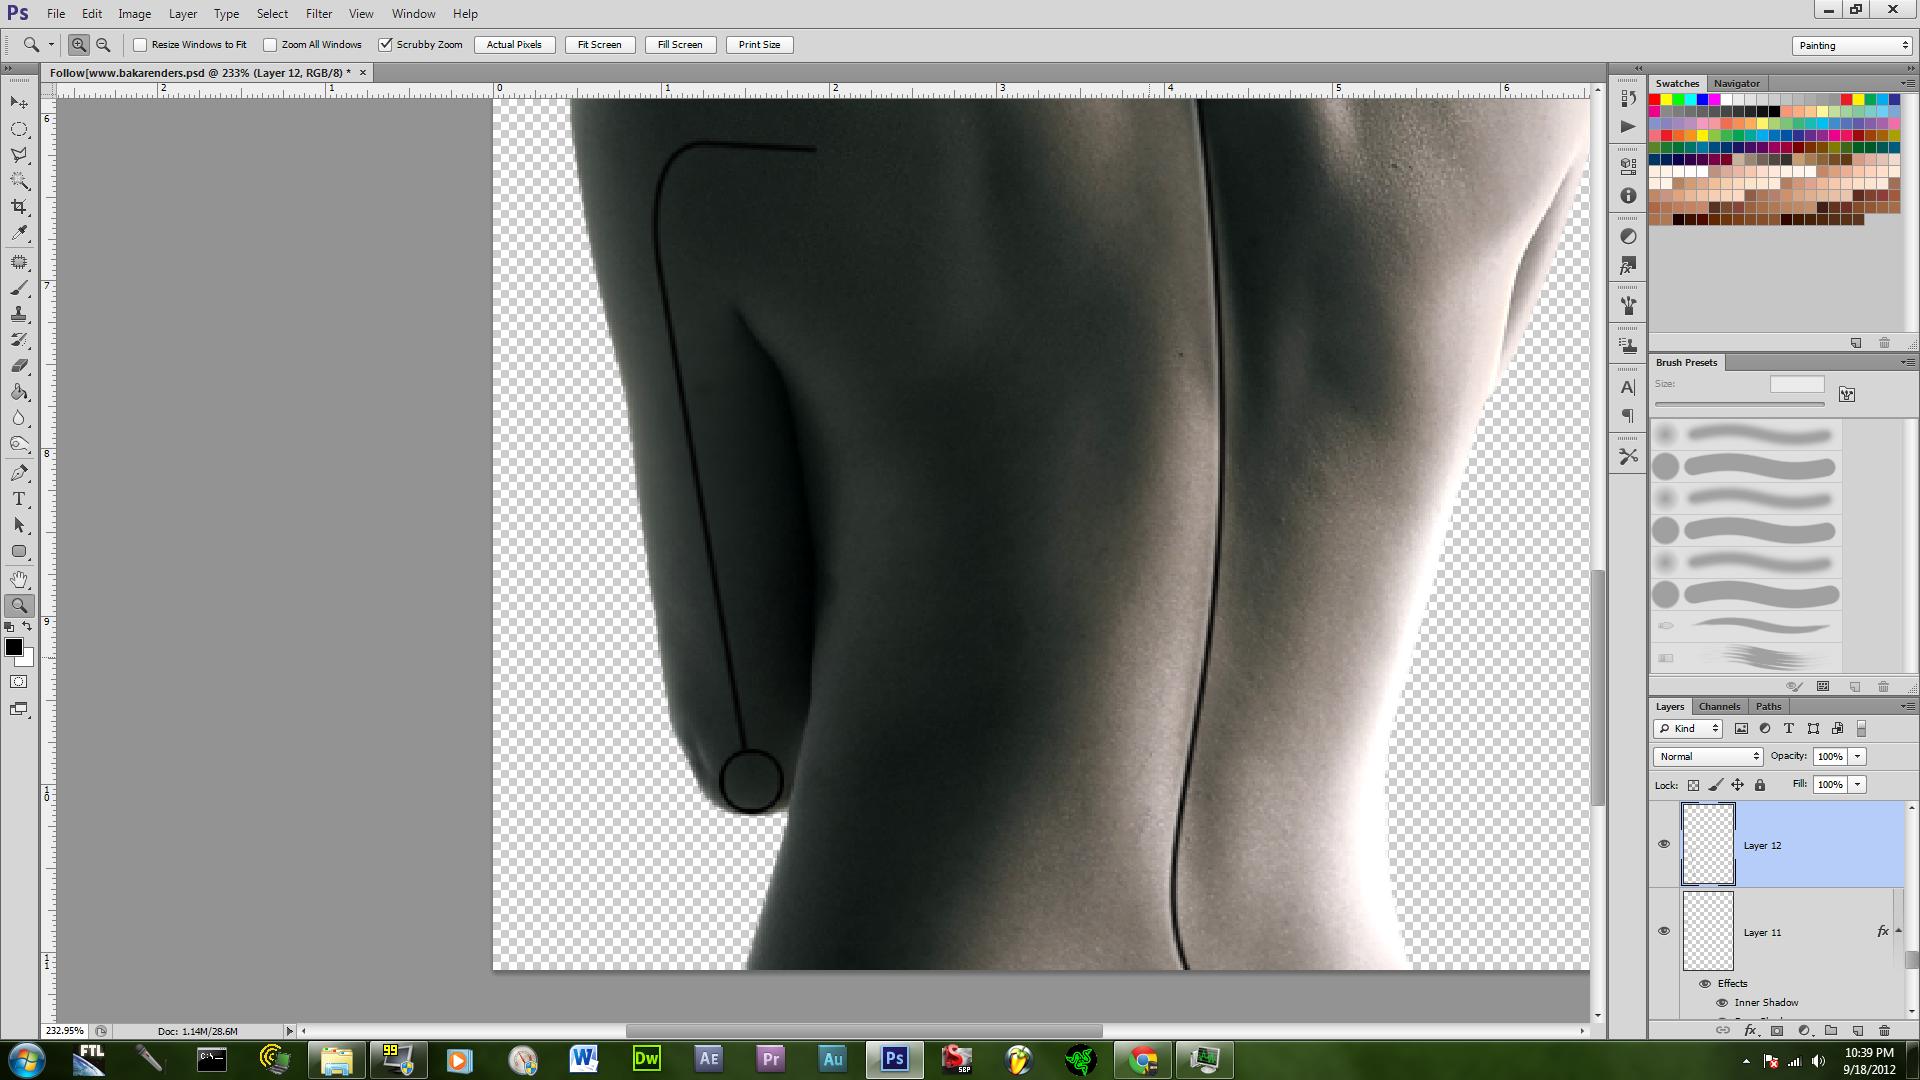This screenshot has width=1920, height=1080.
Task: Click the Fit Screen button
Action: coord(600,45)
